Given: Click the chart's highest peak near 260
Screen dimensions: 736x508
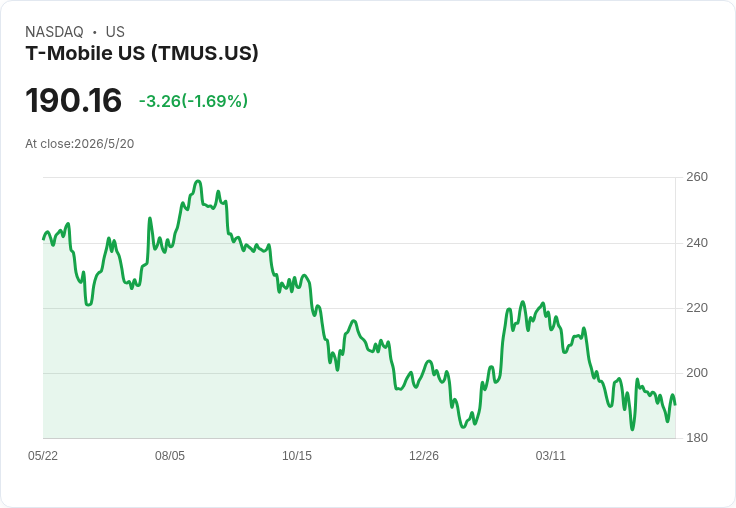Looking at the screenshot, I should (x=198, y=181).
